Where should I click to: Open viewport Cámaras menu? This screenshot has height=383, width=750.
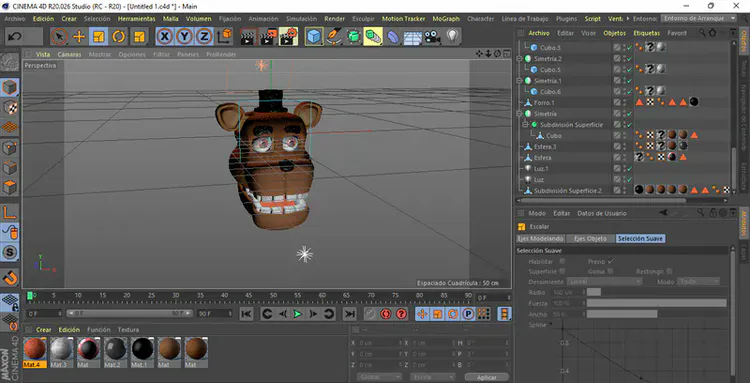(69, 55)
